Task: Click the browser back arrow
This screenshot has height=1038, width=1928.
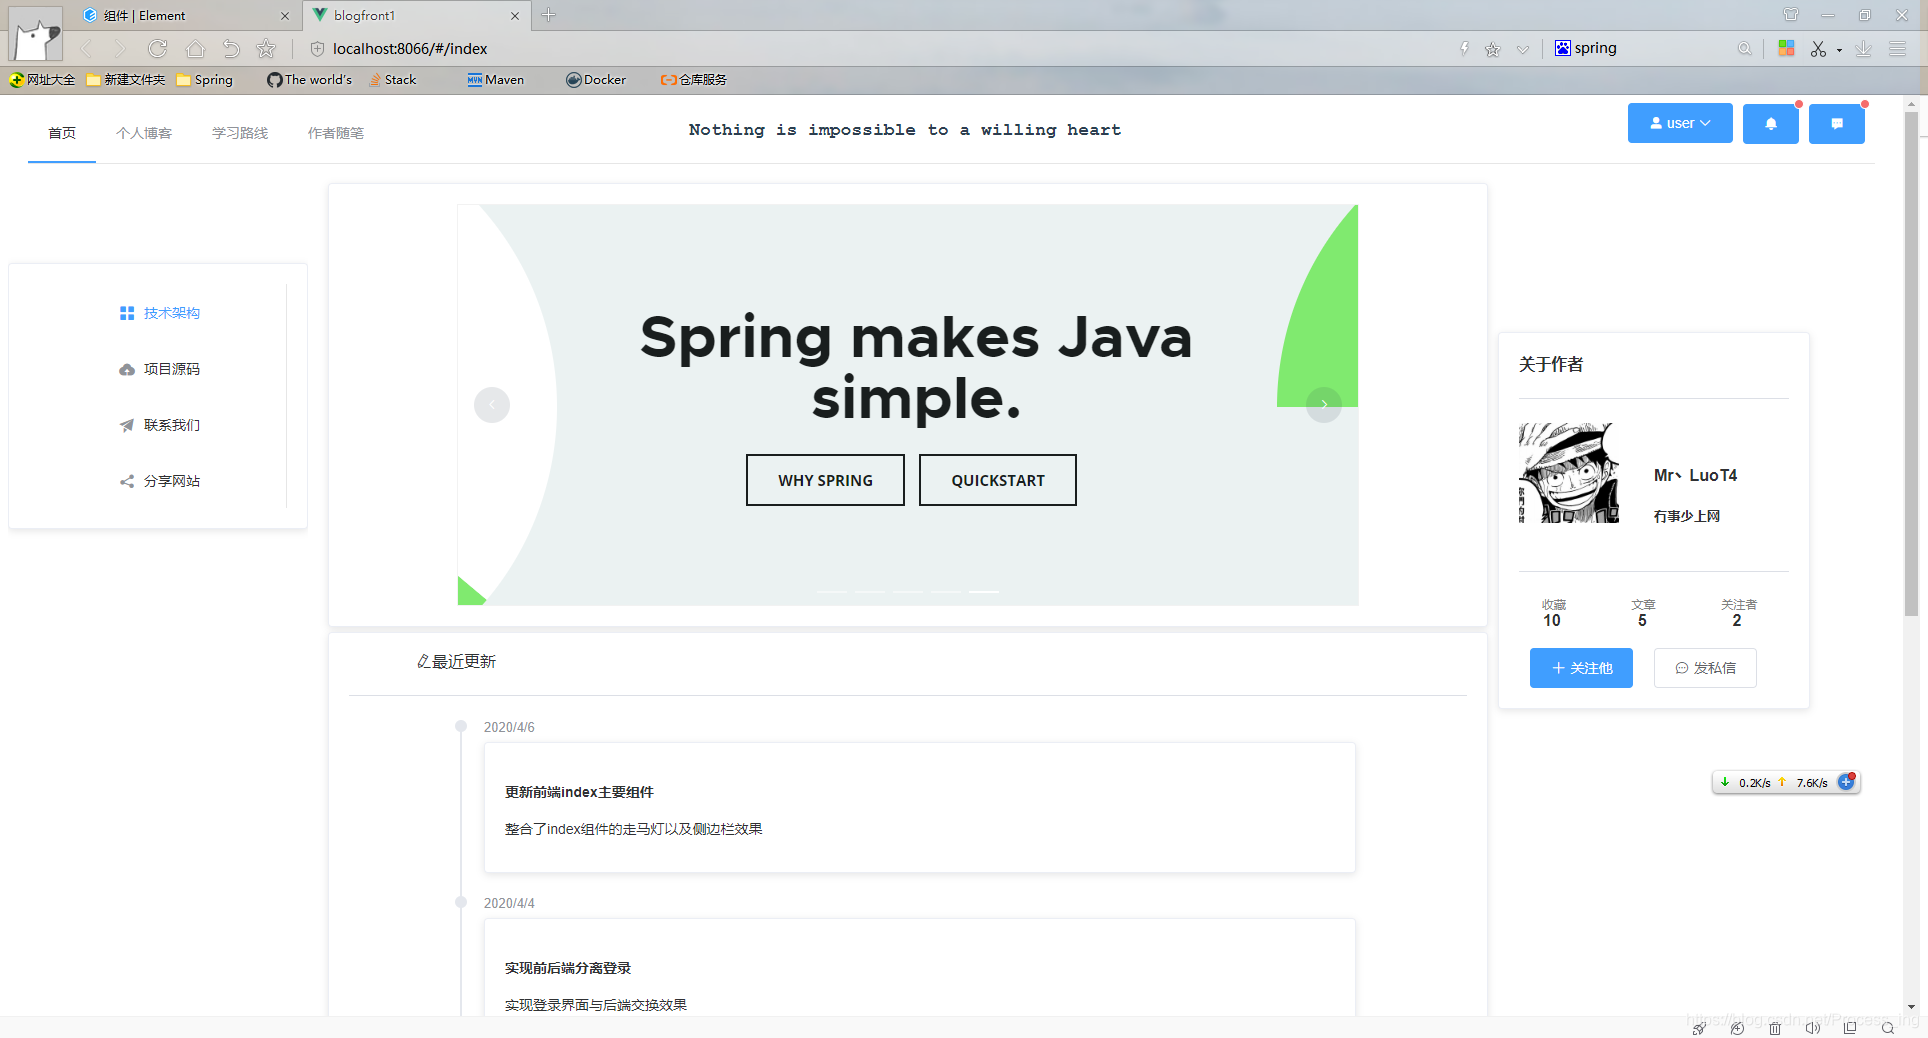Action: tap(86, 49)
